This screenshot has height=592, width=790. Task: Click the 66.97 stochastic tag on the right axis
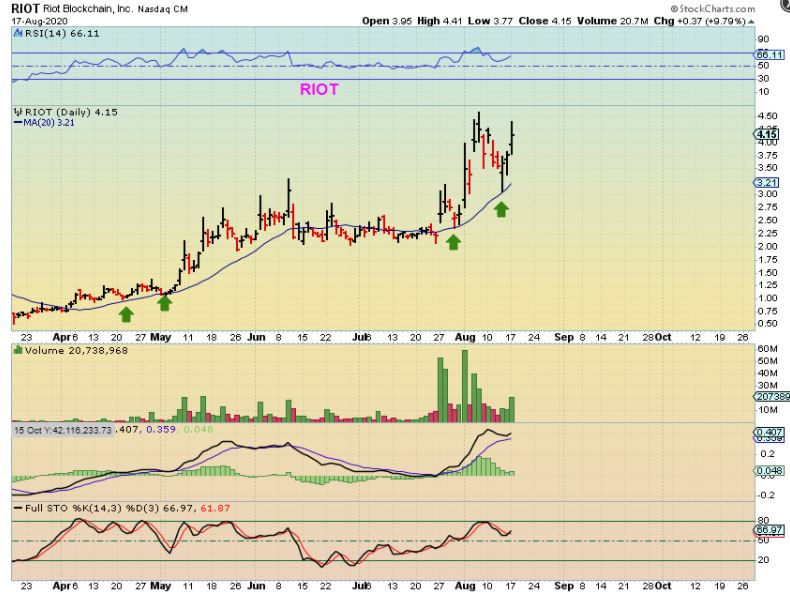[769, 530]
